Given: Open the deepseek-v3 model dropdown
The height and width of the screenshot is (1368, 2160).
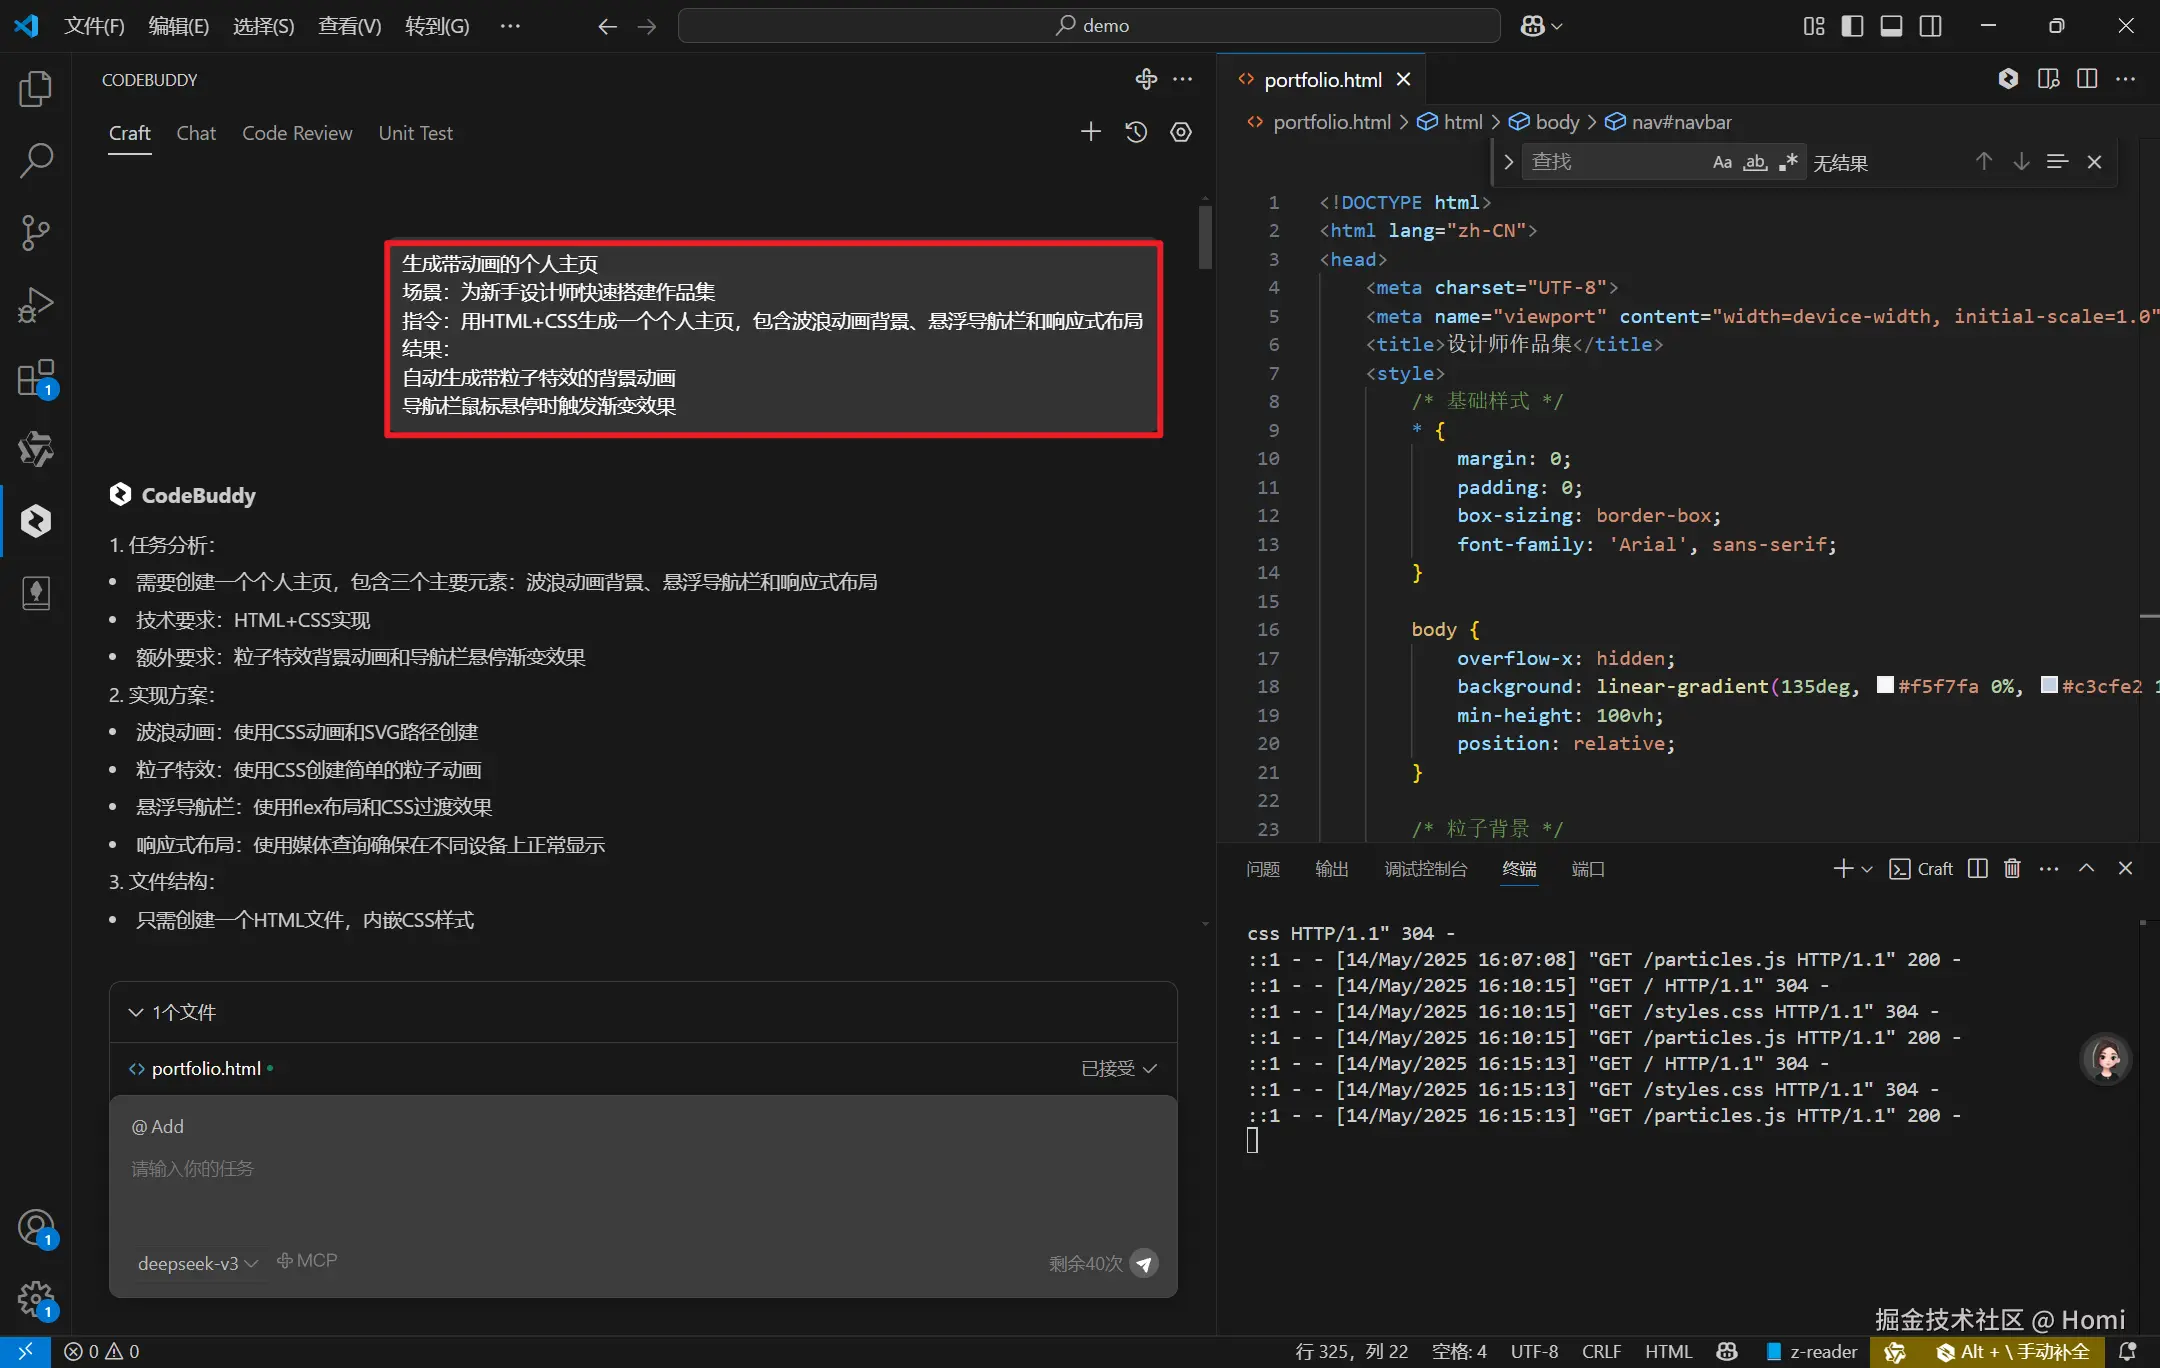Looking at the screenshot, I should pos(197,1263).
